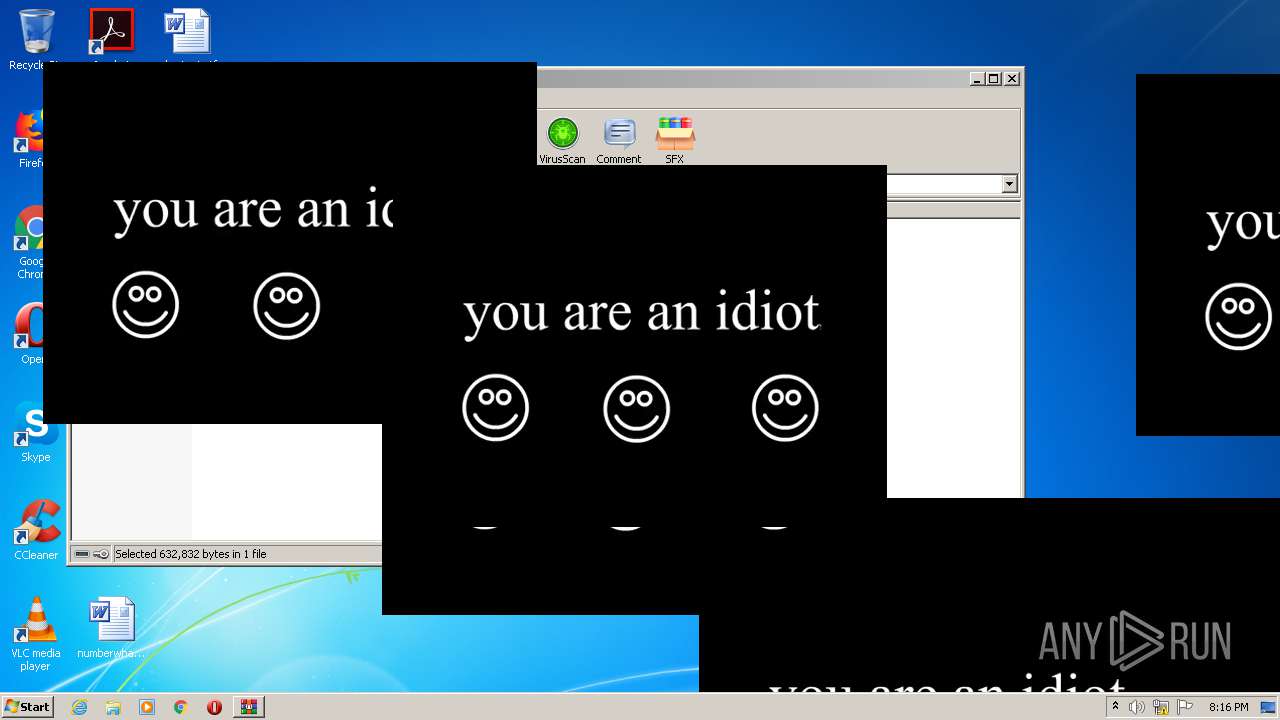Launch Internet Explorer from the taskbar
The image size is (1280, 720).
[79, 707]
